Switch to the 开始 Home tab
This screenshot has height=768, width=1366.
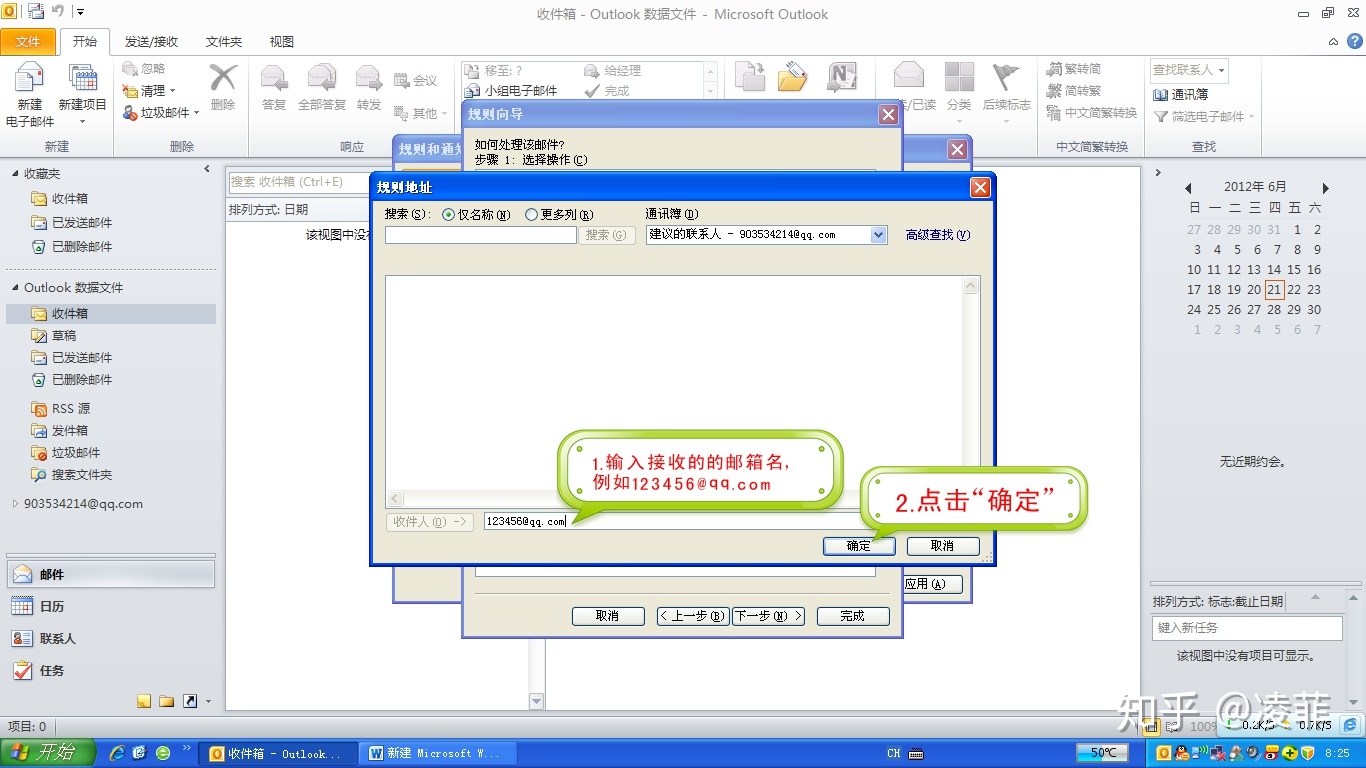85,42
